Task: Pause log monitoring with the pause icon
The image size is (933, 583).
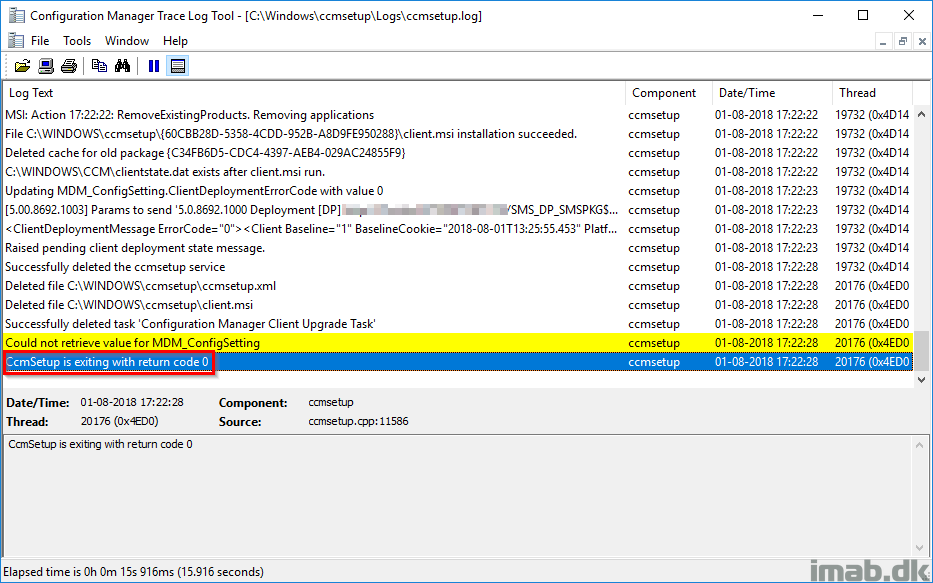Action: [154, 66]
